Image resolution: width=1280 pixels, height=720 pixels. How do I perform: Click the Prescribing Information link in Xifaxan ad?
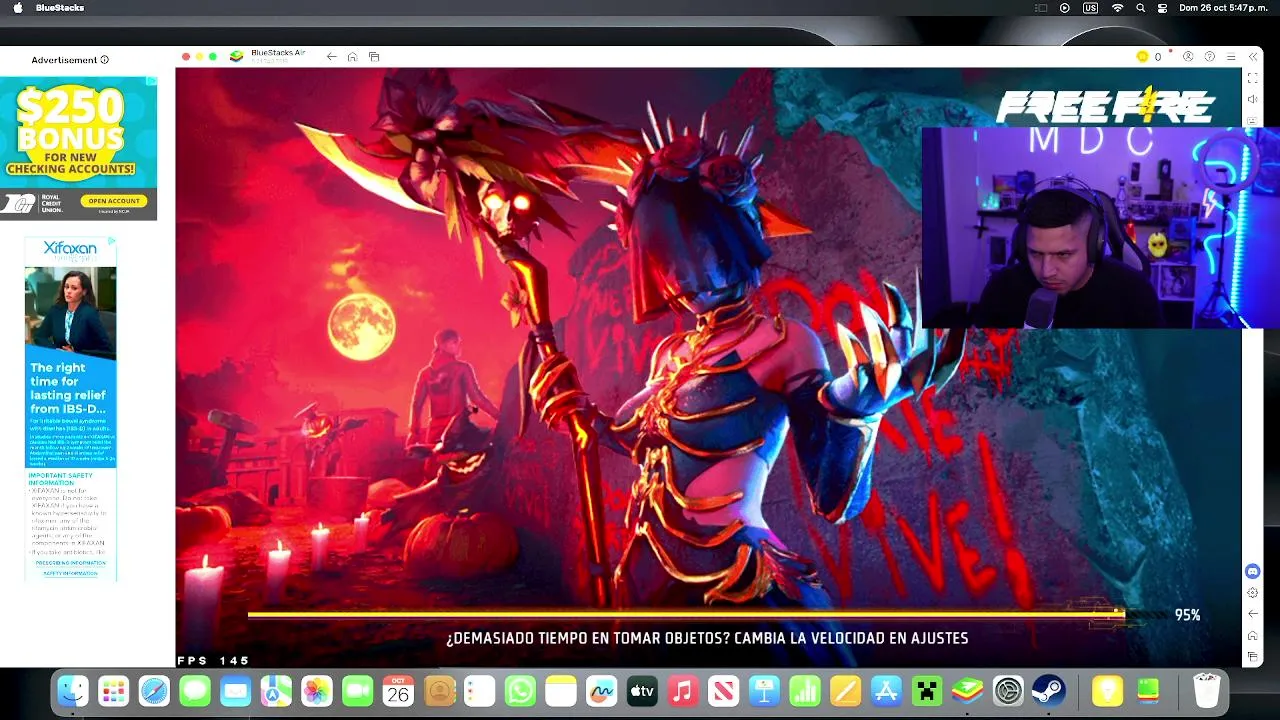[x=70, y=563]
